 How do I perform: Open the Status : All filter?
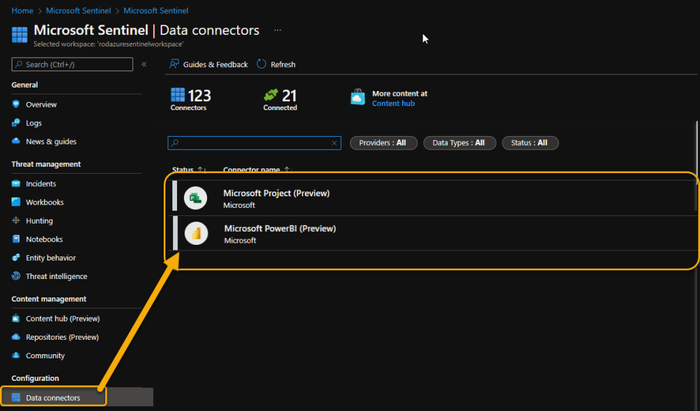click(x=530, y=143)
